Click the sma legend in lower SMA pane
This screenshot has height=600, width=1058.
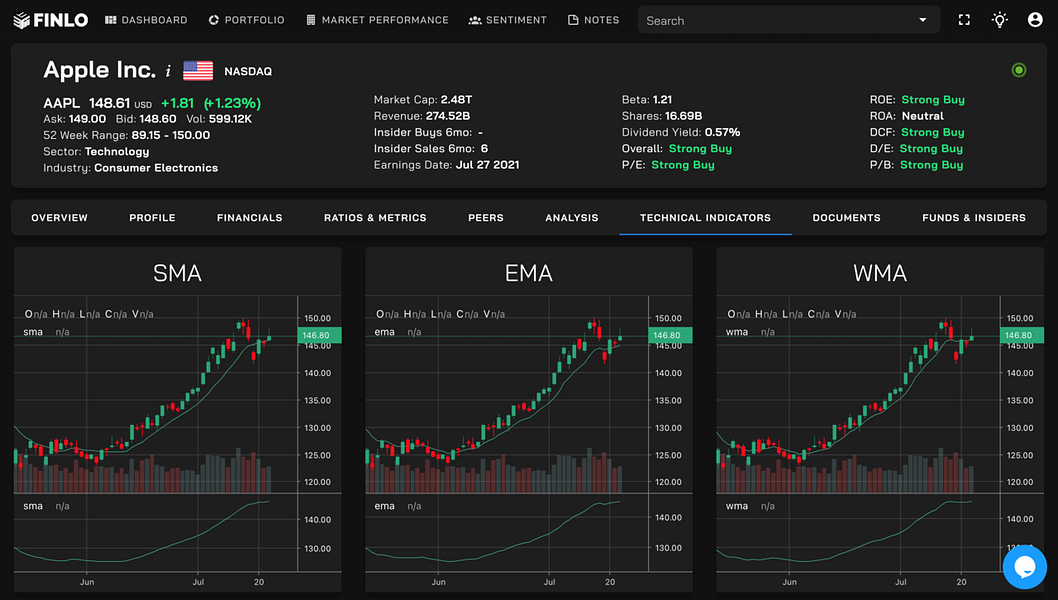(x=33, y=506)
